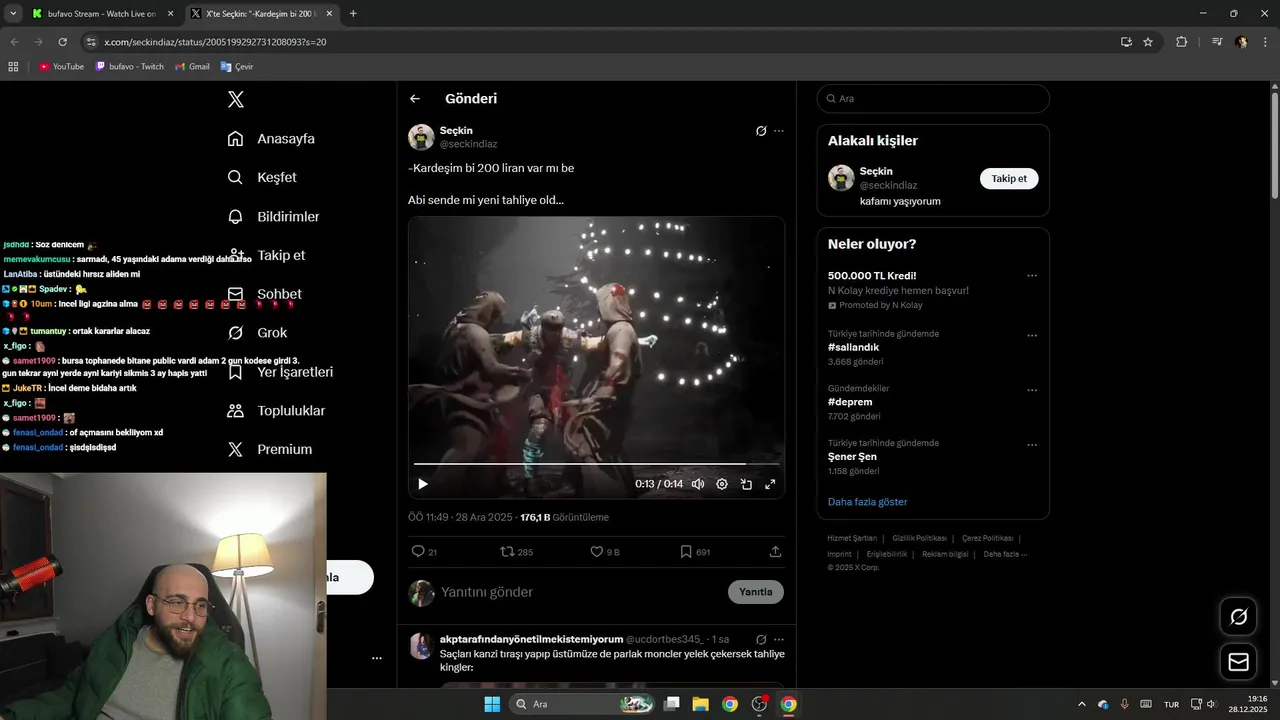Mute the video volume
Viewport: 1280px width, 720px height.
pyautogui.click(x=698, y=484)
